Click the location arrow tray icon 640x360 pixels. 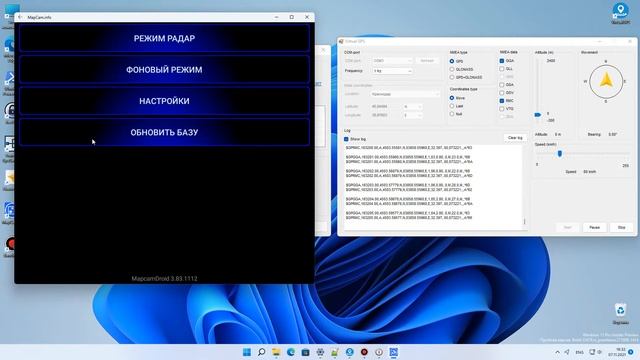coord(567,352)
